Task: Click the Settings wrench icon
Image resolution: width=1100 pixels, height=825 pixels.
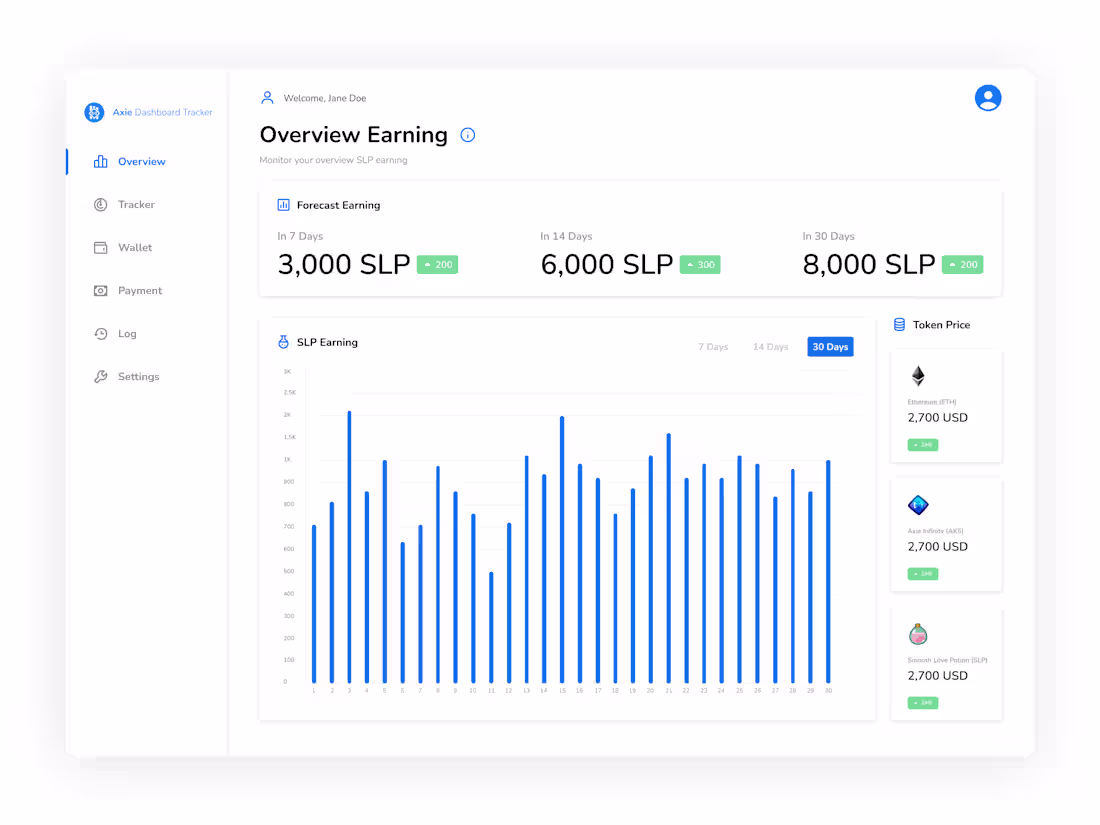Action: 101,376
